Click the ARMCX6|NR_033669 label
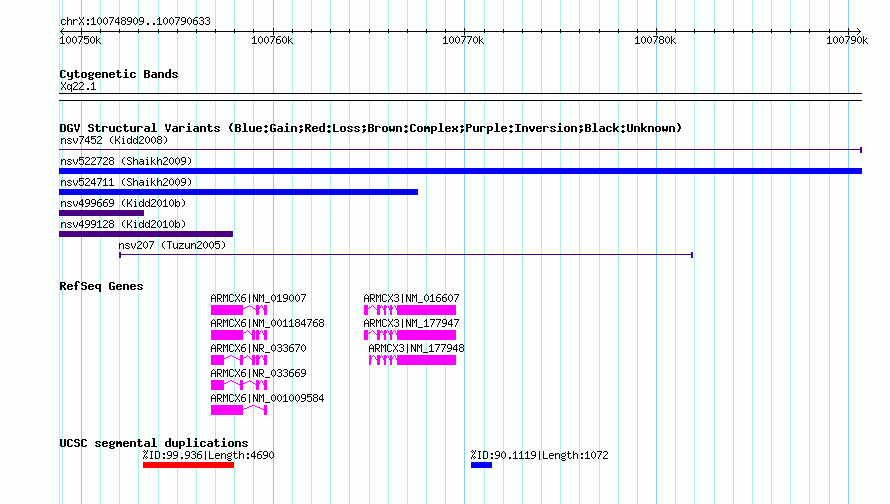The height and width of the screenshot is (504, 890). pos(258,373)
